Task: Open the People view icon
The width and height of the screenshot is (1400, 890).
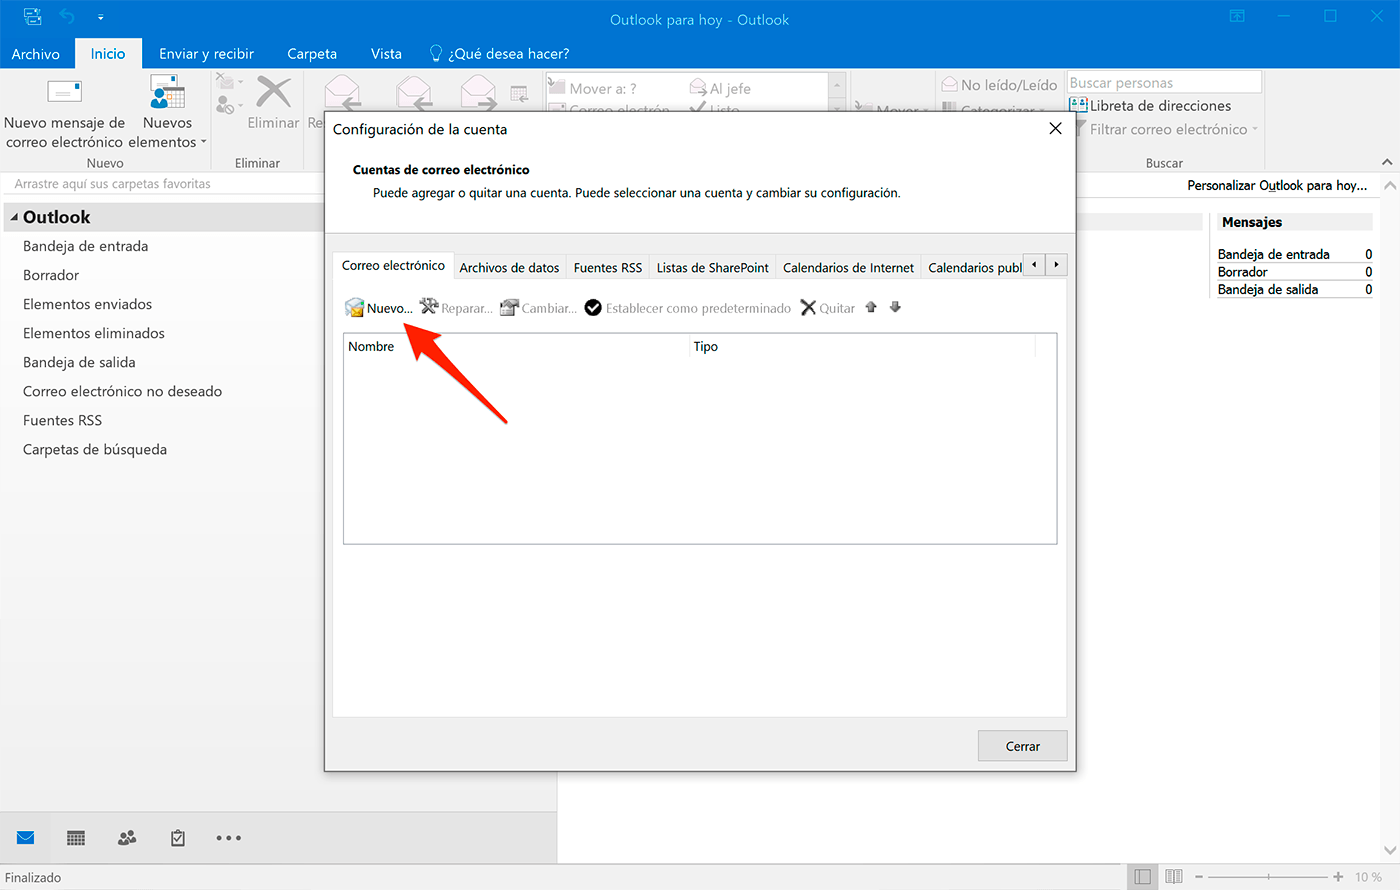Action: click(126, 837)
